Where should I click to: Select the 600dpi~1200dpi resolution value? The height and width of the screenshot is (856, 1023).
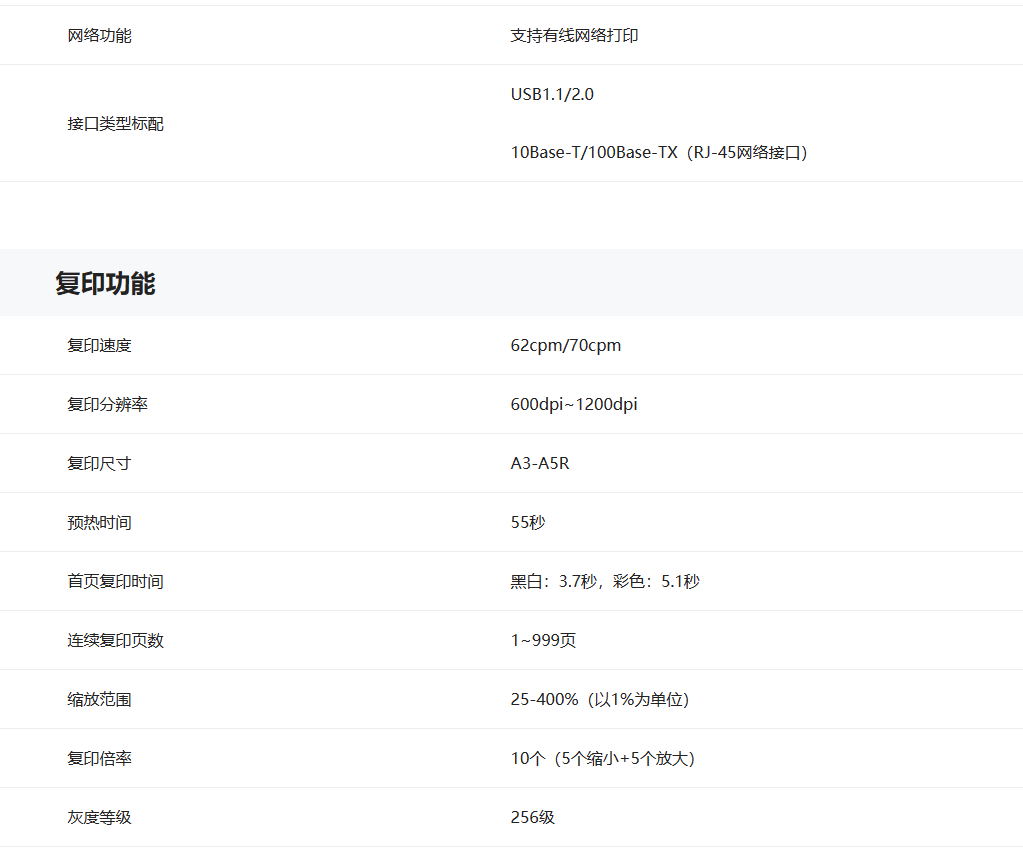click(x=574, y=405)
